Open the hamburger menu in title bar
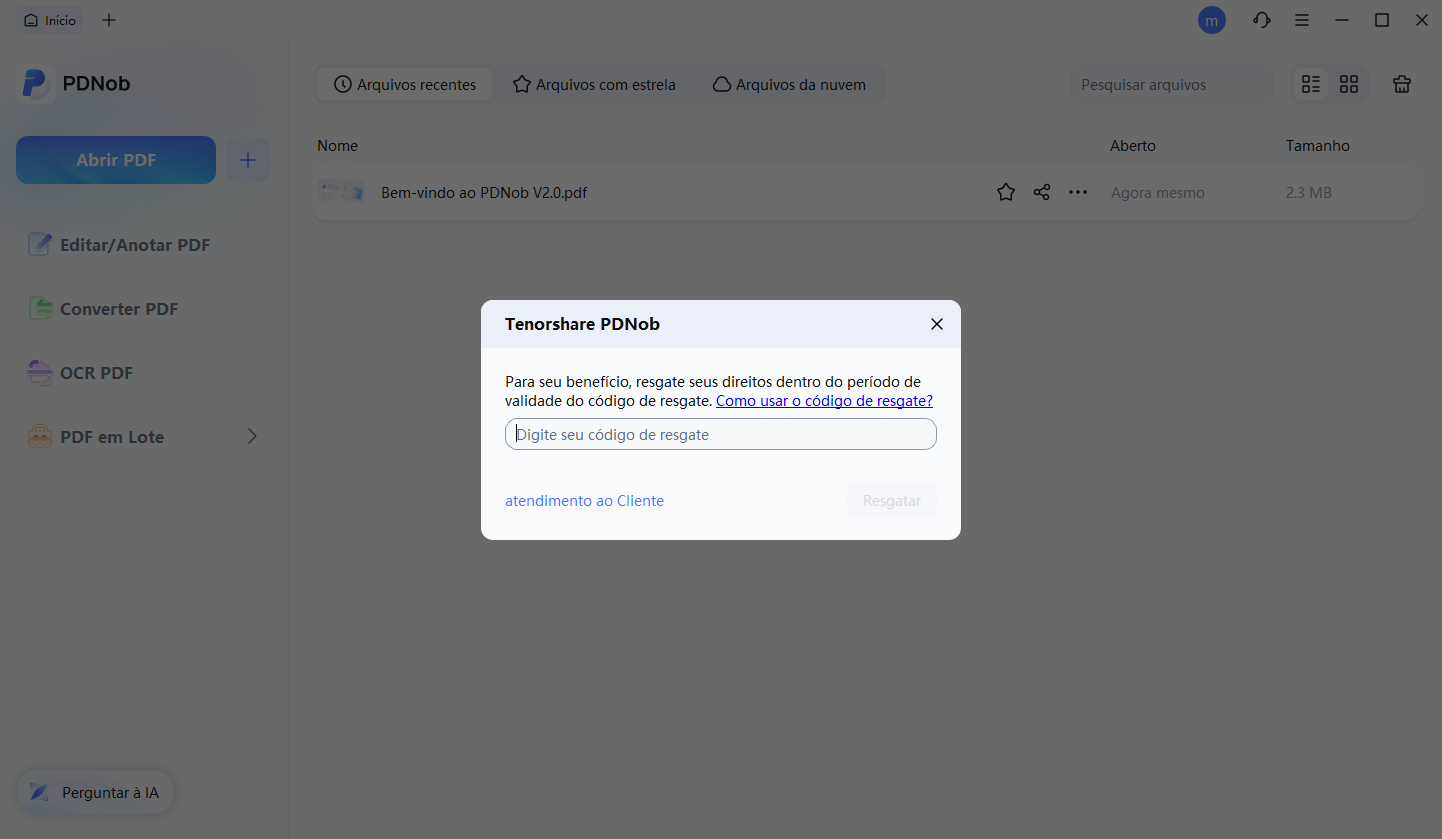Viewport: 1442px width, 839px height. click(x=1302, y=20)
